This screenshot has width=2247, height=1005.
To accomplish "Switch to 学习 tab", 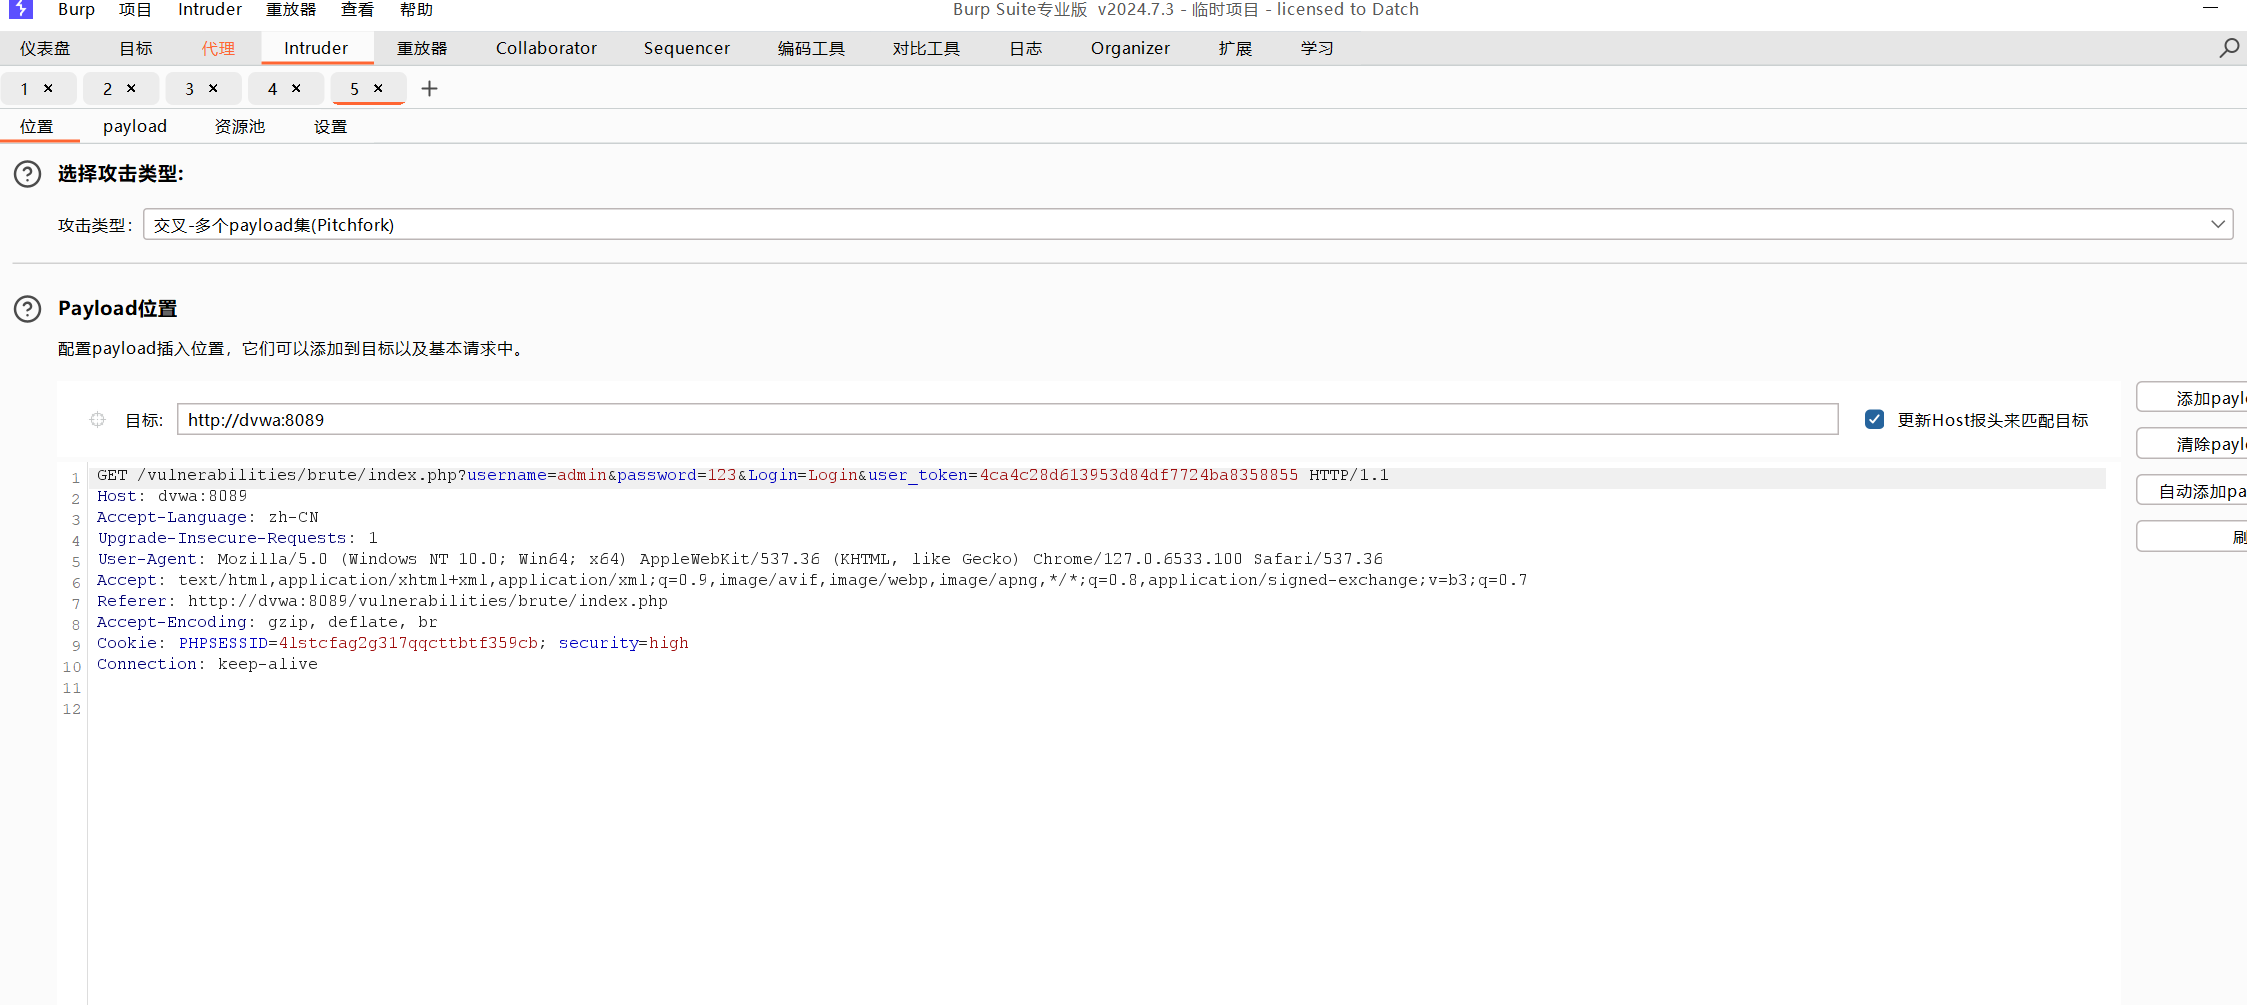I will [x=1317, y=48].
